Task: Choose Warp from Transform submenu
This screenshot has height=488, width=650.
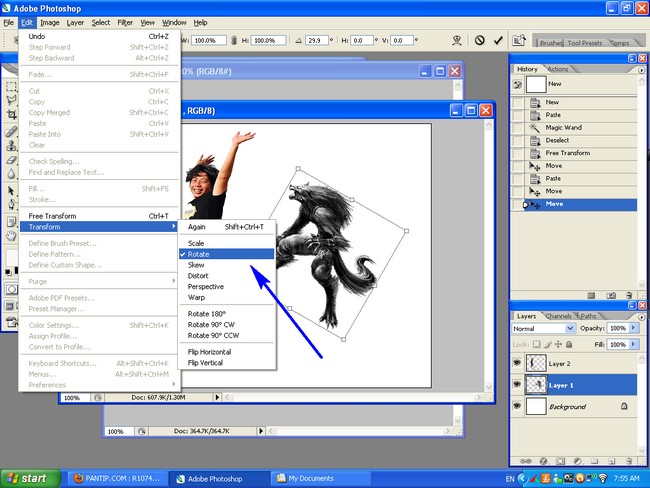Action: (x=226, y=297)
